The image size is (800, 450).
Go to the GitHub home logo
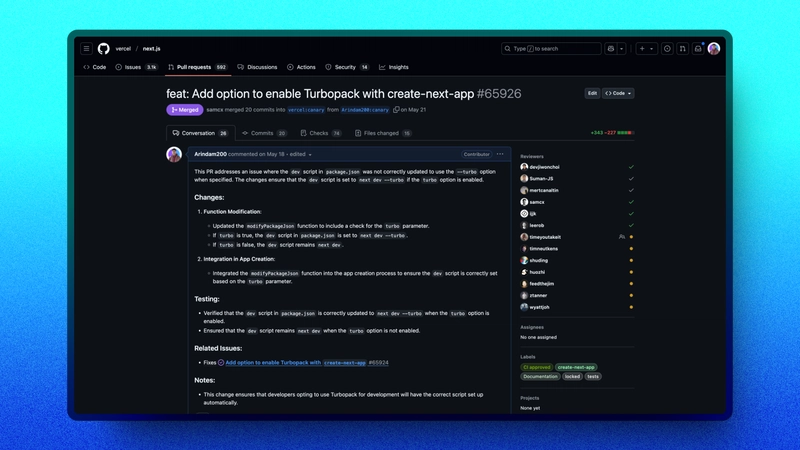coord(104,48)
